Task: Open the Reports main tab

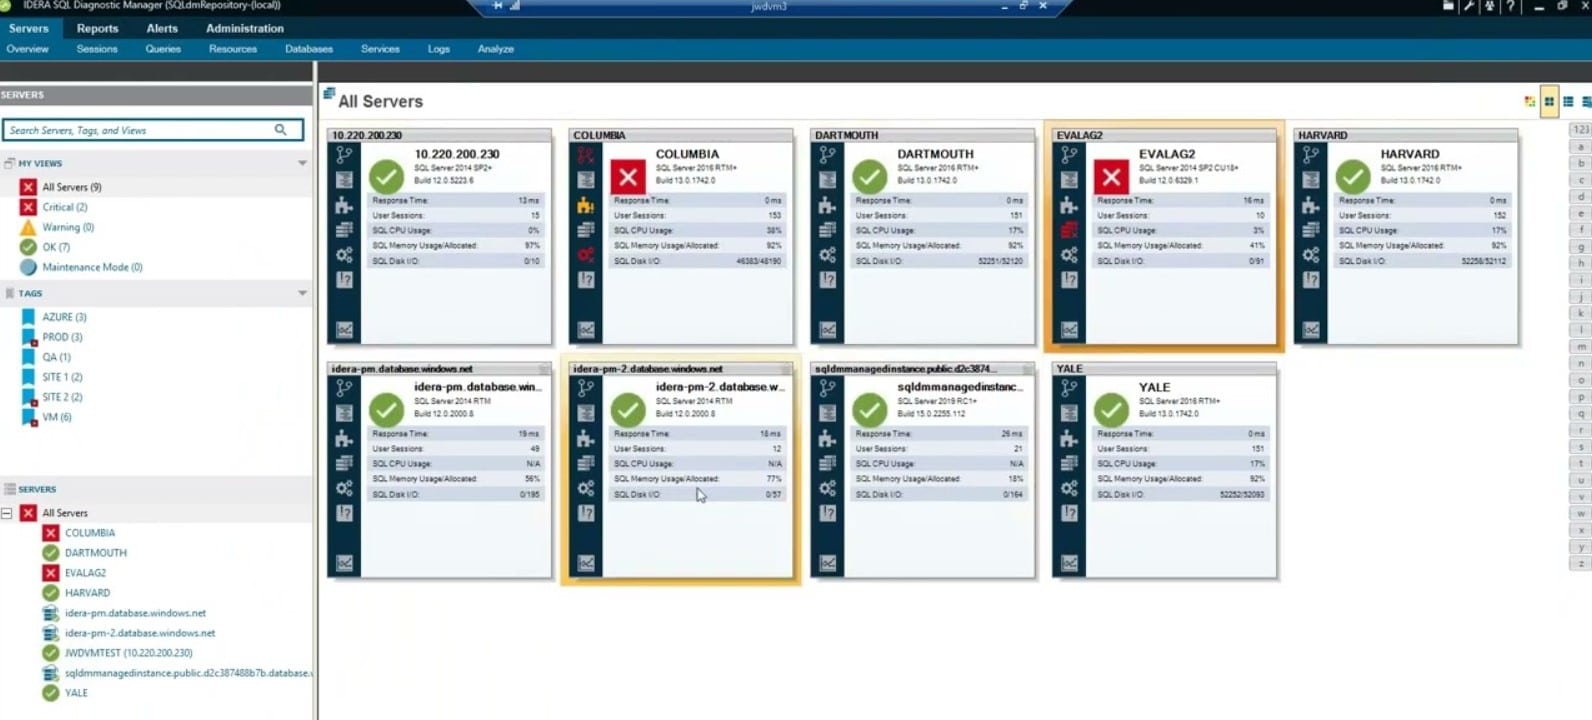Action: (97, 28)
